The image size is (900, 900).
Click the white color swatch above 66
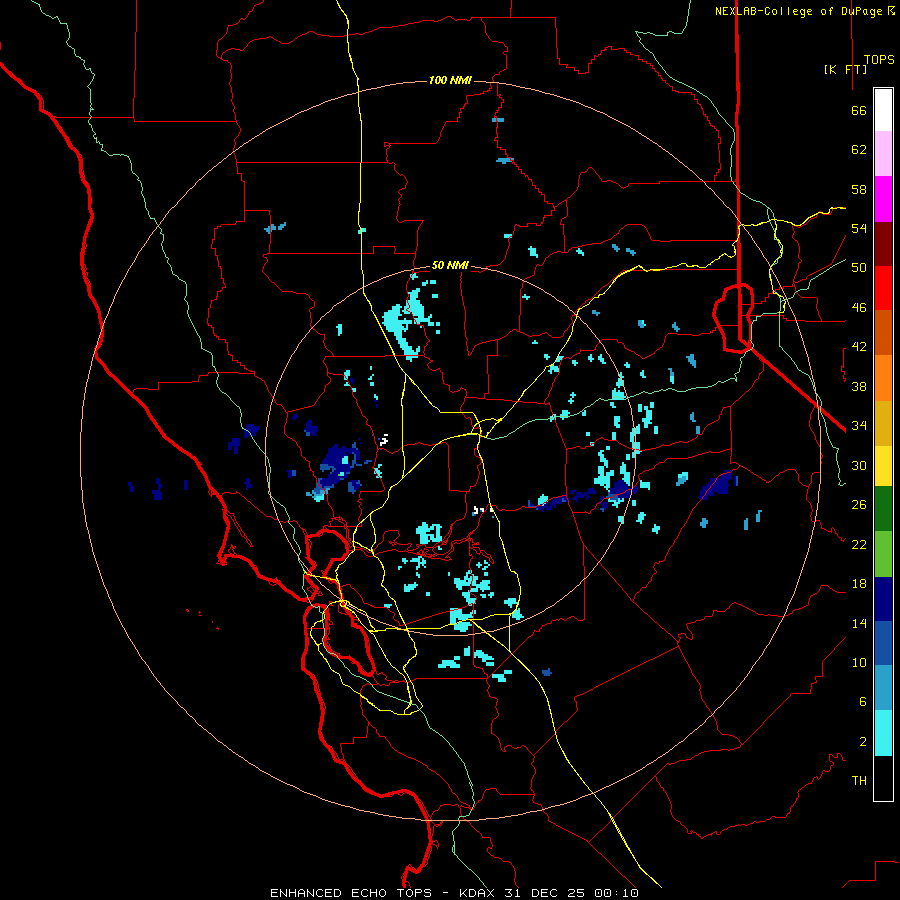click(883, 110)
